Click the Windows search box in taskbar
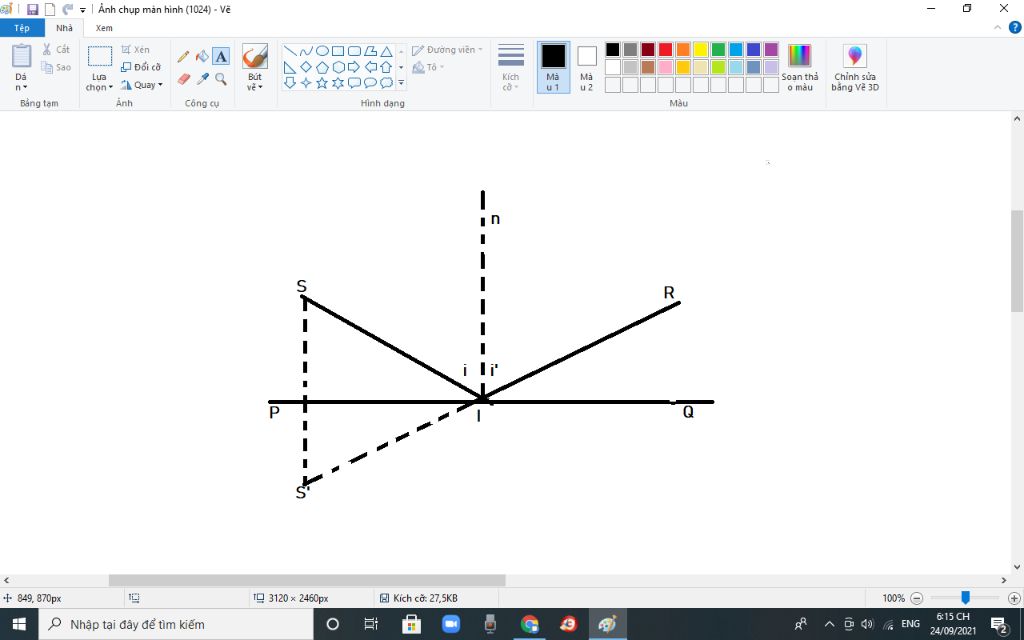 tap(176, 624)
